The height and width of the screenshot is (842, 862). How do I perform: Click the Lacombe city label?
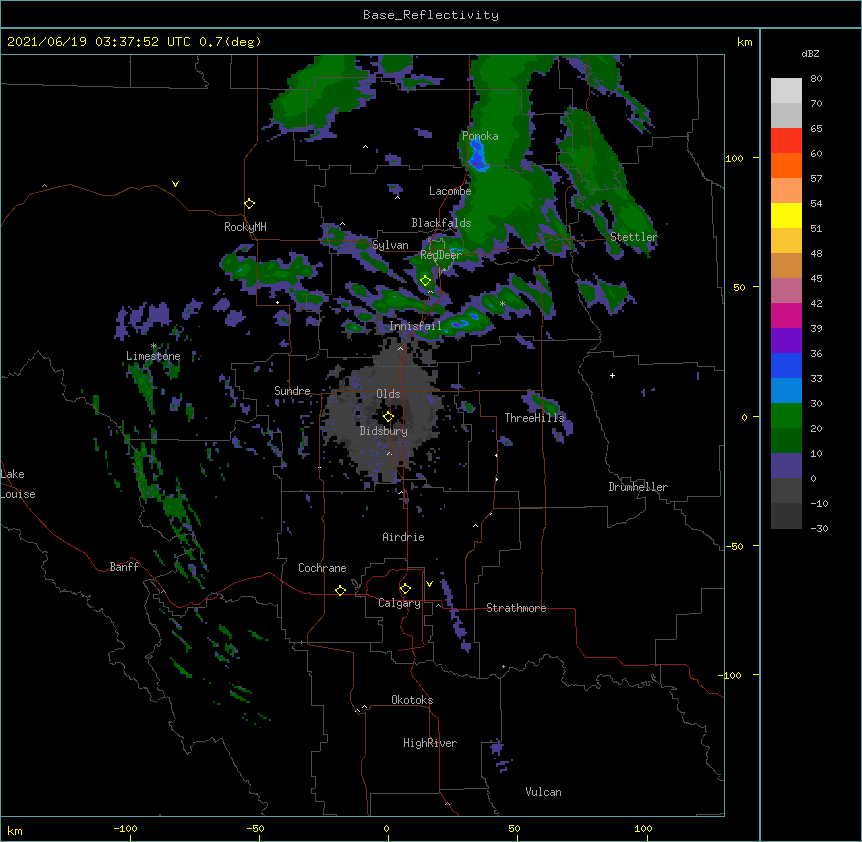(x=450, y=191)
